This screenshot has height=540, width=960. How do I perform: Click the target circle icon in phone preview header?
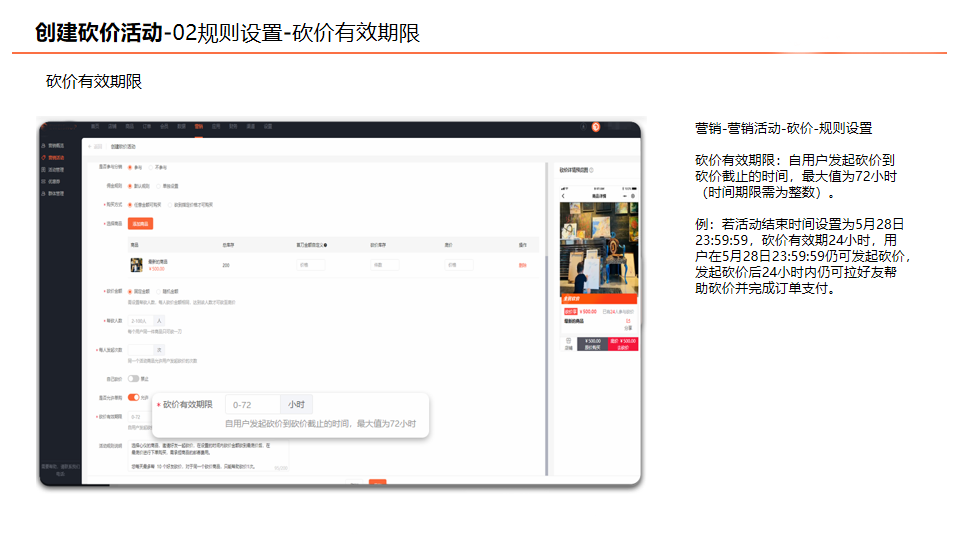tap(633, 196)
